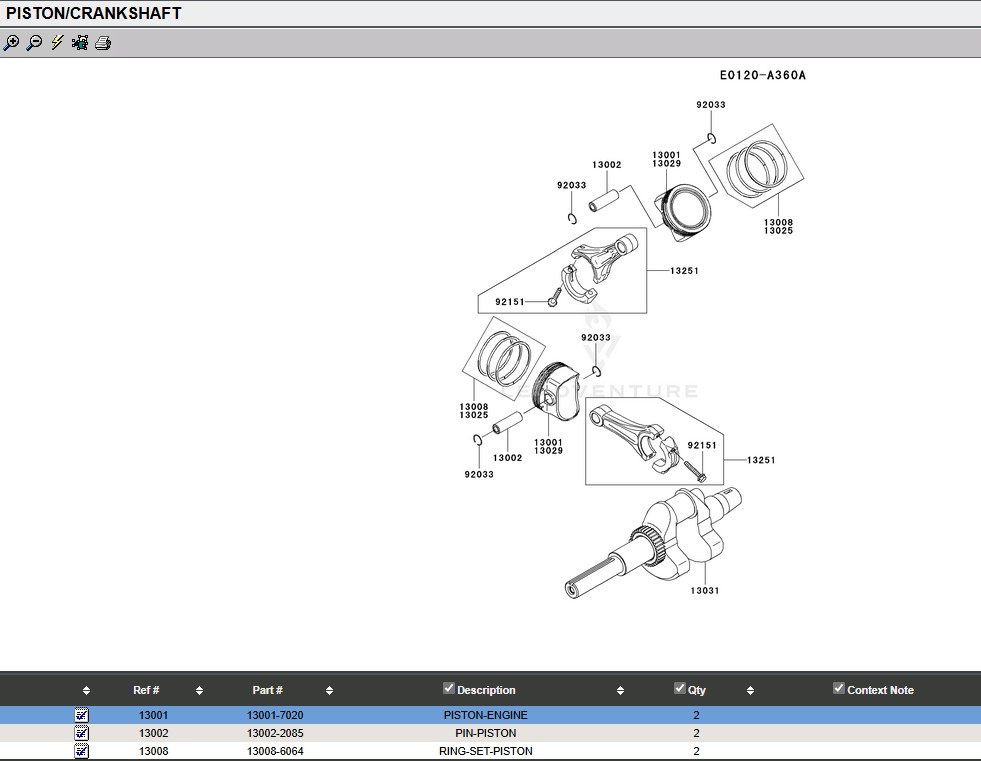
Task: Click the zoom out magnifier icon
Action: pos(34,43)
